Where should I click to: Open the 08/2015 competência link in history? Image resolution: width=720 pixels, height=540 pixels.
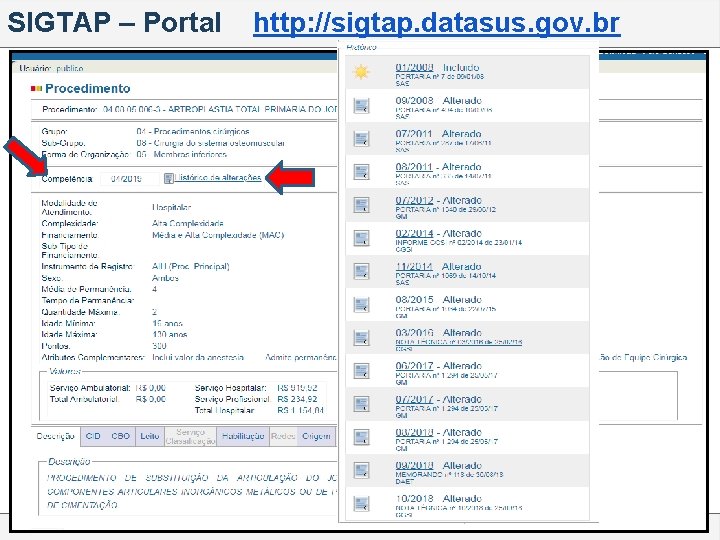coord(414,299)
